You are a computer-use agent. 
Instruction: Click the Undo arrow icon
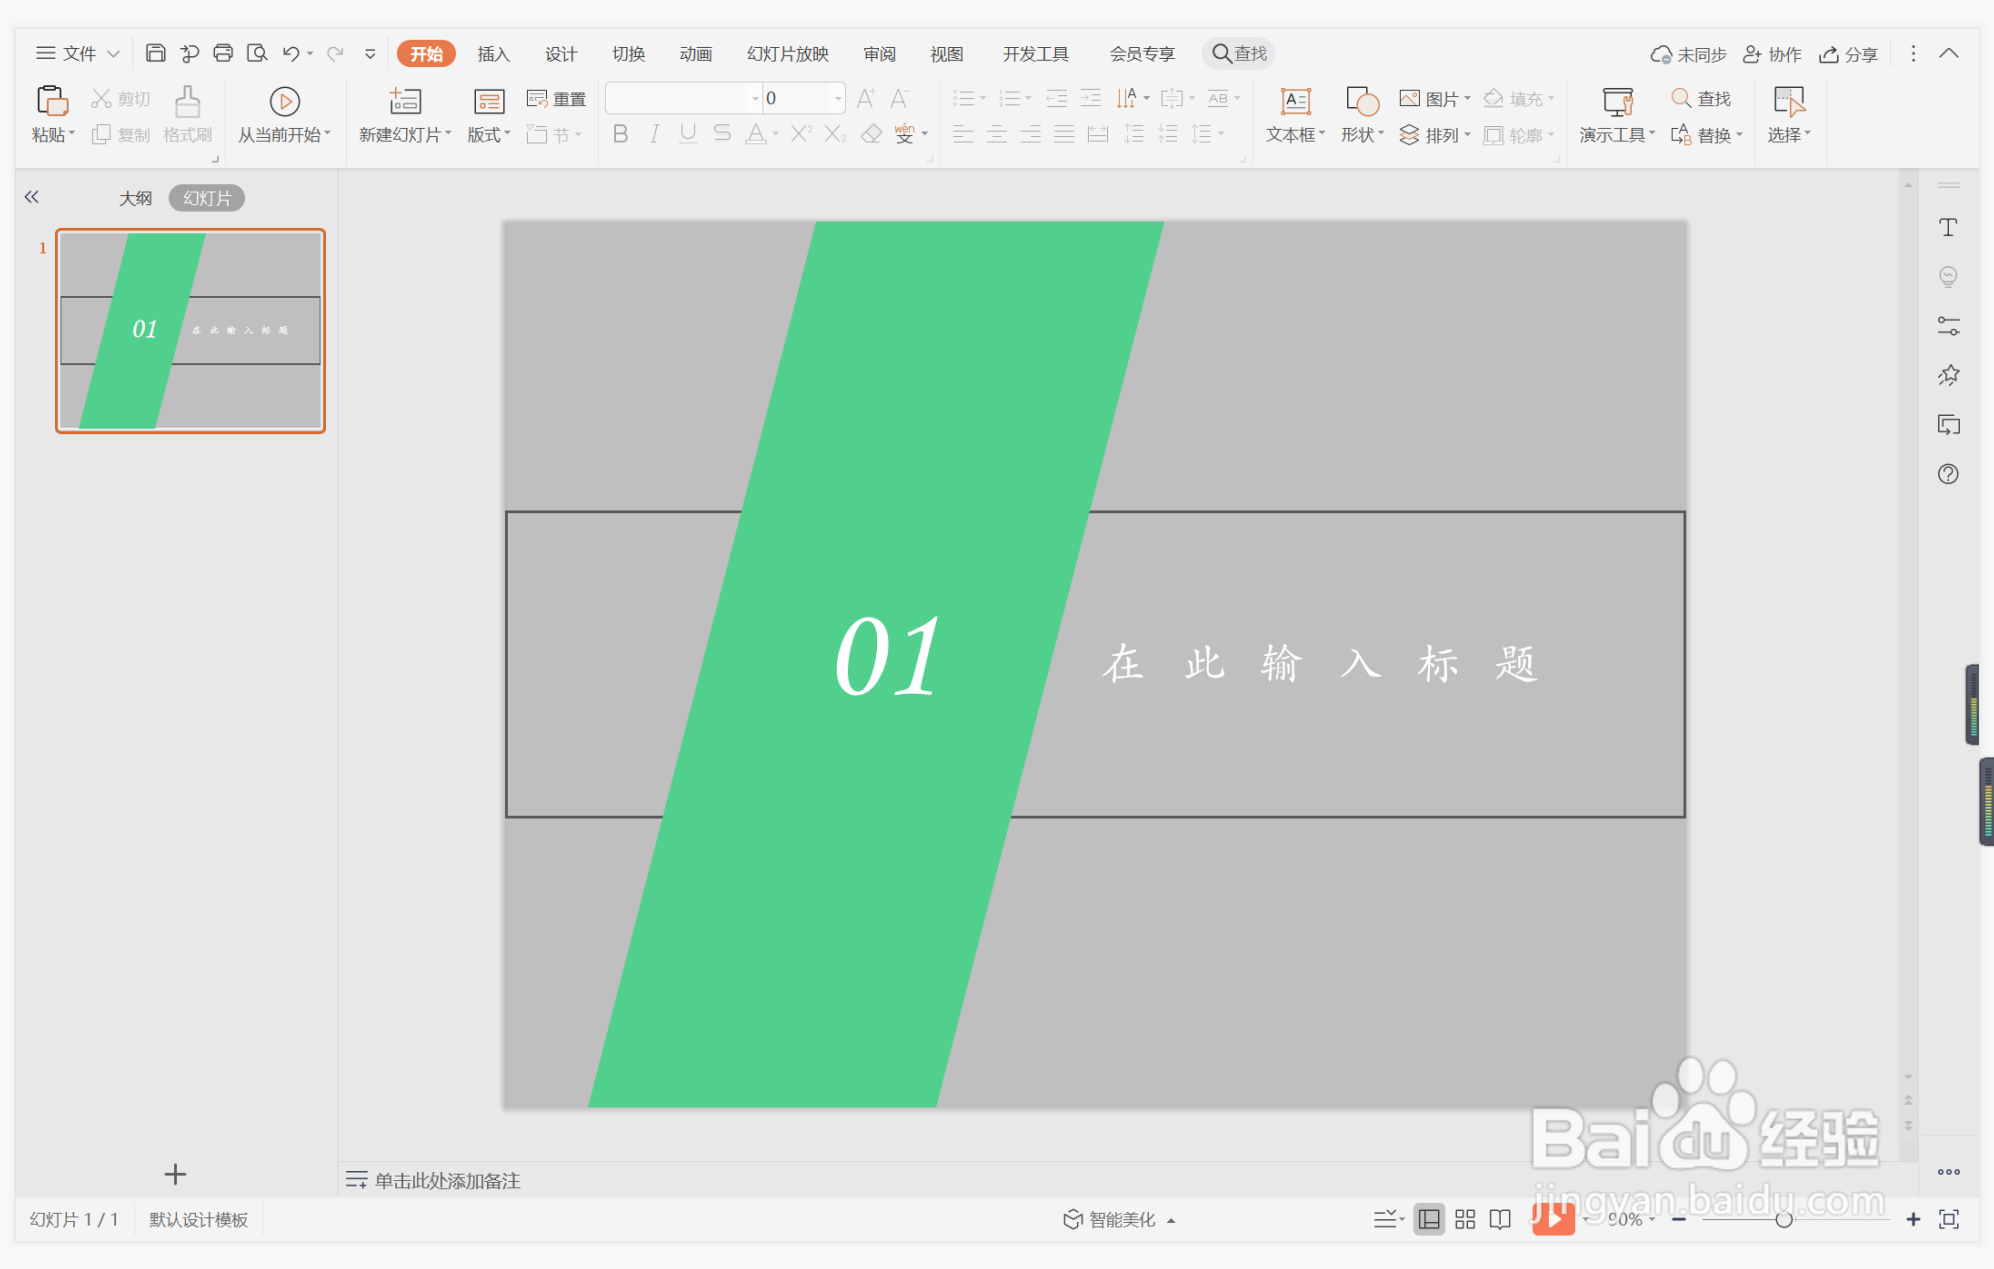[x=290, y=53]
